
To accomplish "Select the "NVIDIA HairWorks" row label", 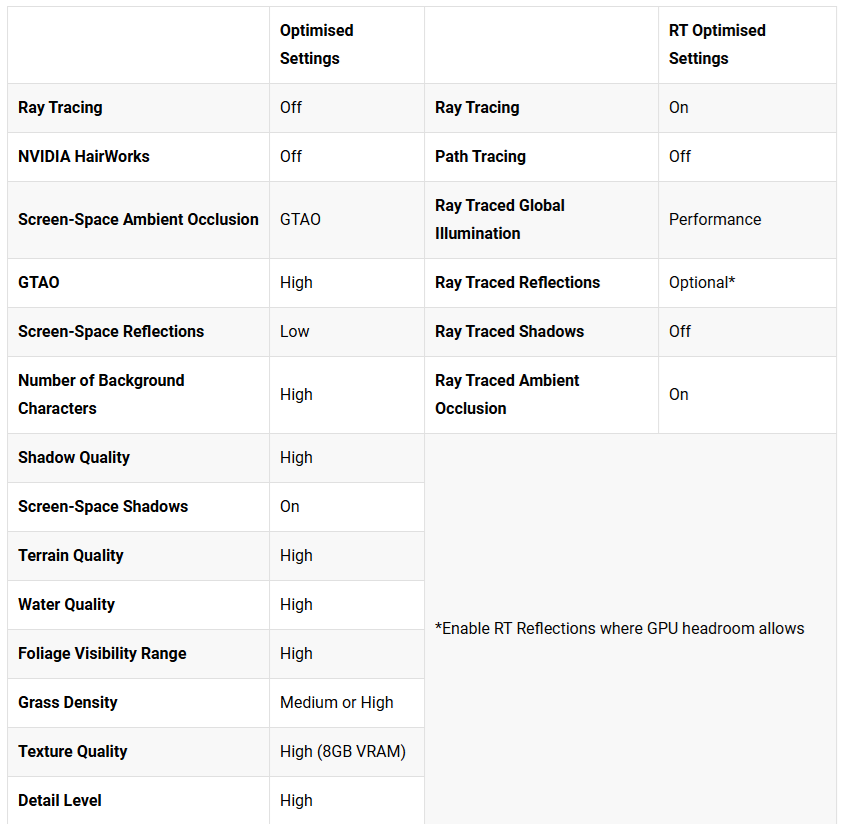I will (84, 156).
